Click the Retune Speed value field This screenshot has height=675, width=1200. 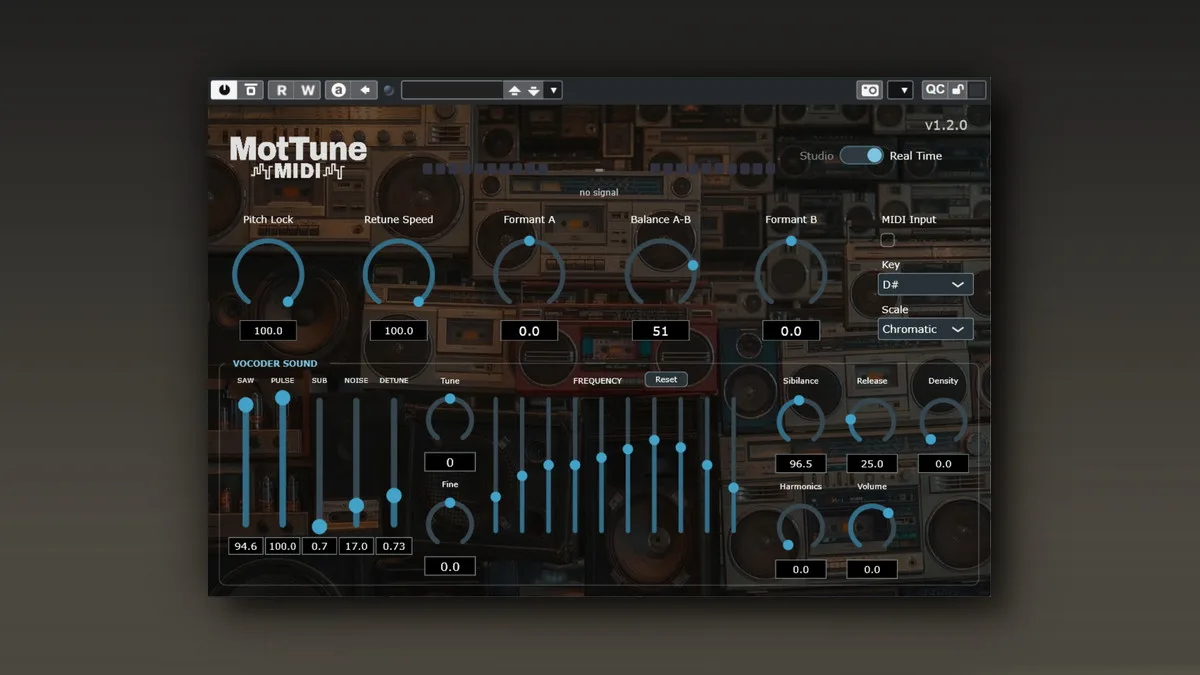point(398,330)
